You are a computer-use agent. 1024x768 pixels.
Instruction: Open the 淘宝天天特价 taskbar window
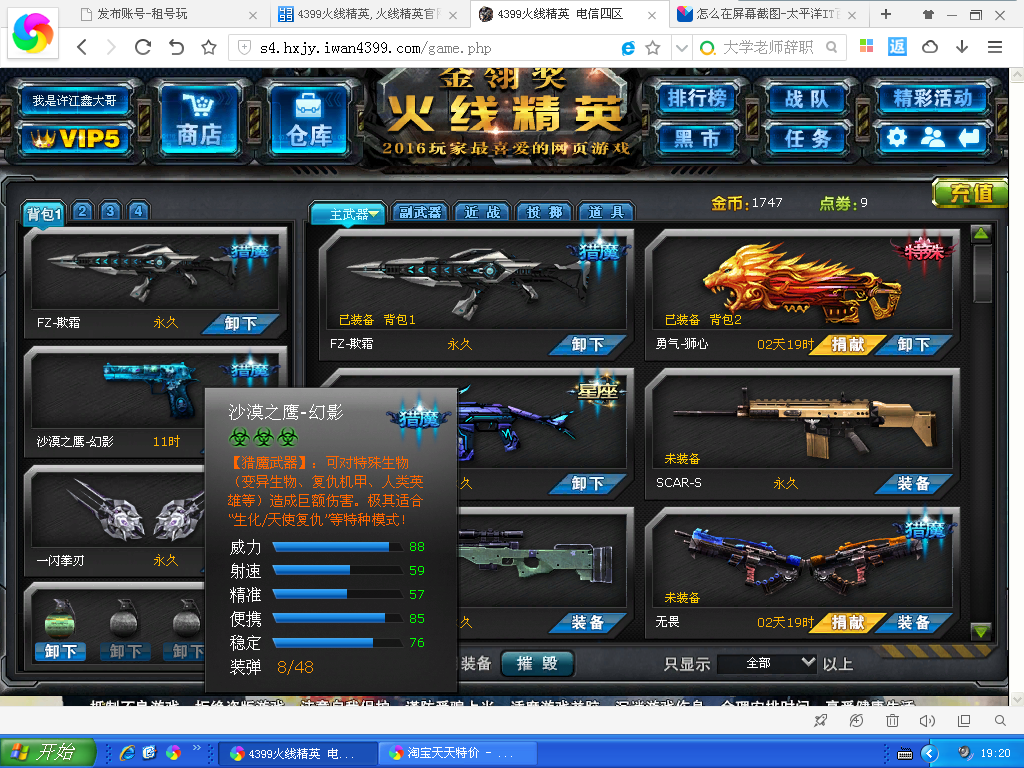(x=457, y=753)
